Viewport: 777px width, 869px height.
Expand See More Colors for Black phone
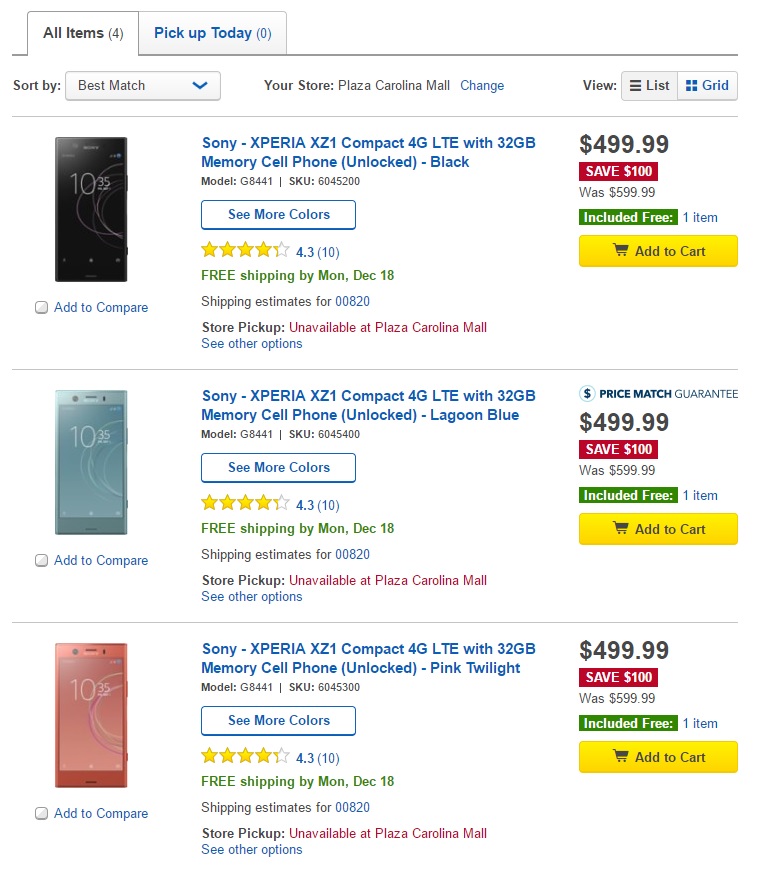pyautogui.click(x=278, y=215)
